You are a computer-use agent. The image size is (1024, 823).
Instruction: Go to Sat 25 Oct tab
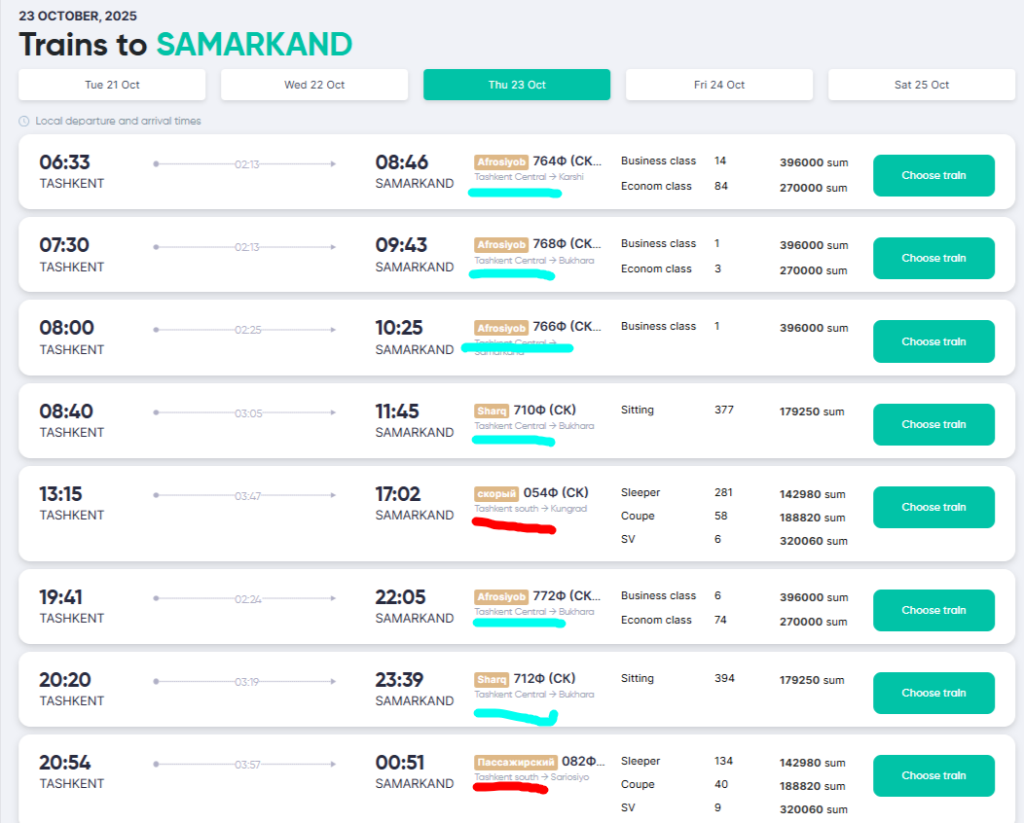(921, 85)
